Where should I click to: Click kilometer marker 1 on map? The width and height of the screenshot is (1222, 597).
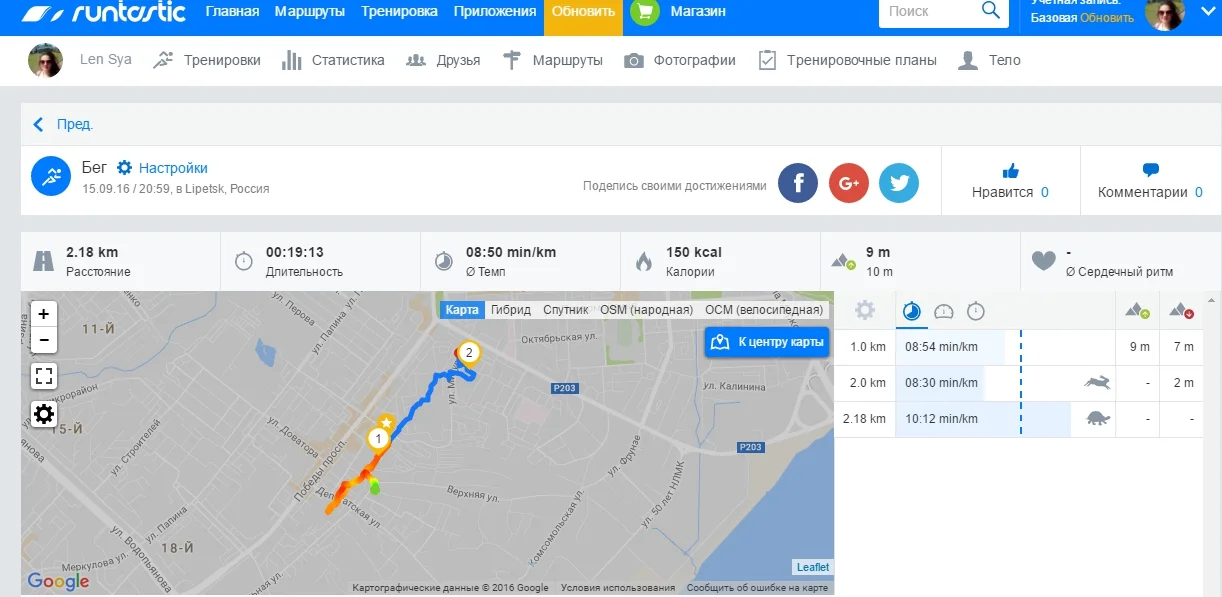click(378, 438)
